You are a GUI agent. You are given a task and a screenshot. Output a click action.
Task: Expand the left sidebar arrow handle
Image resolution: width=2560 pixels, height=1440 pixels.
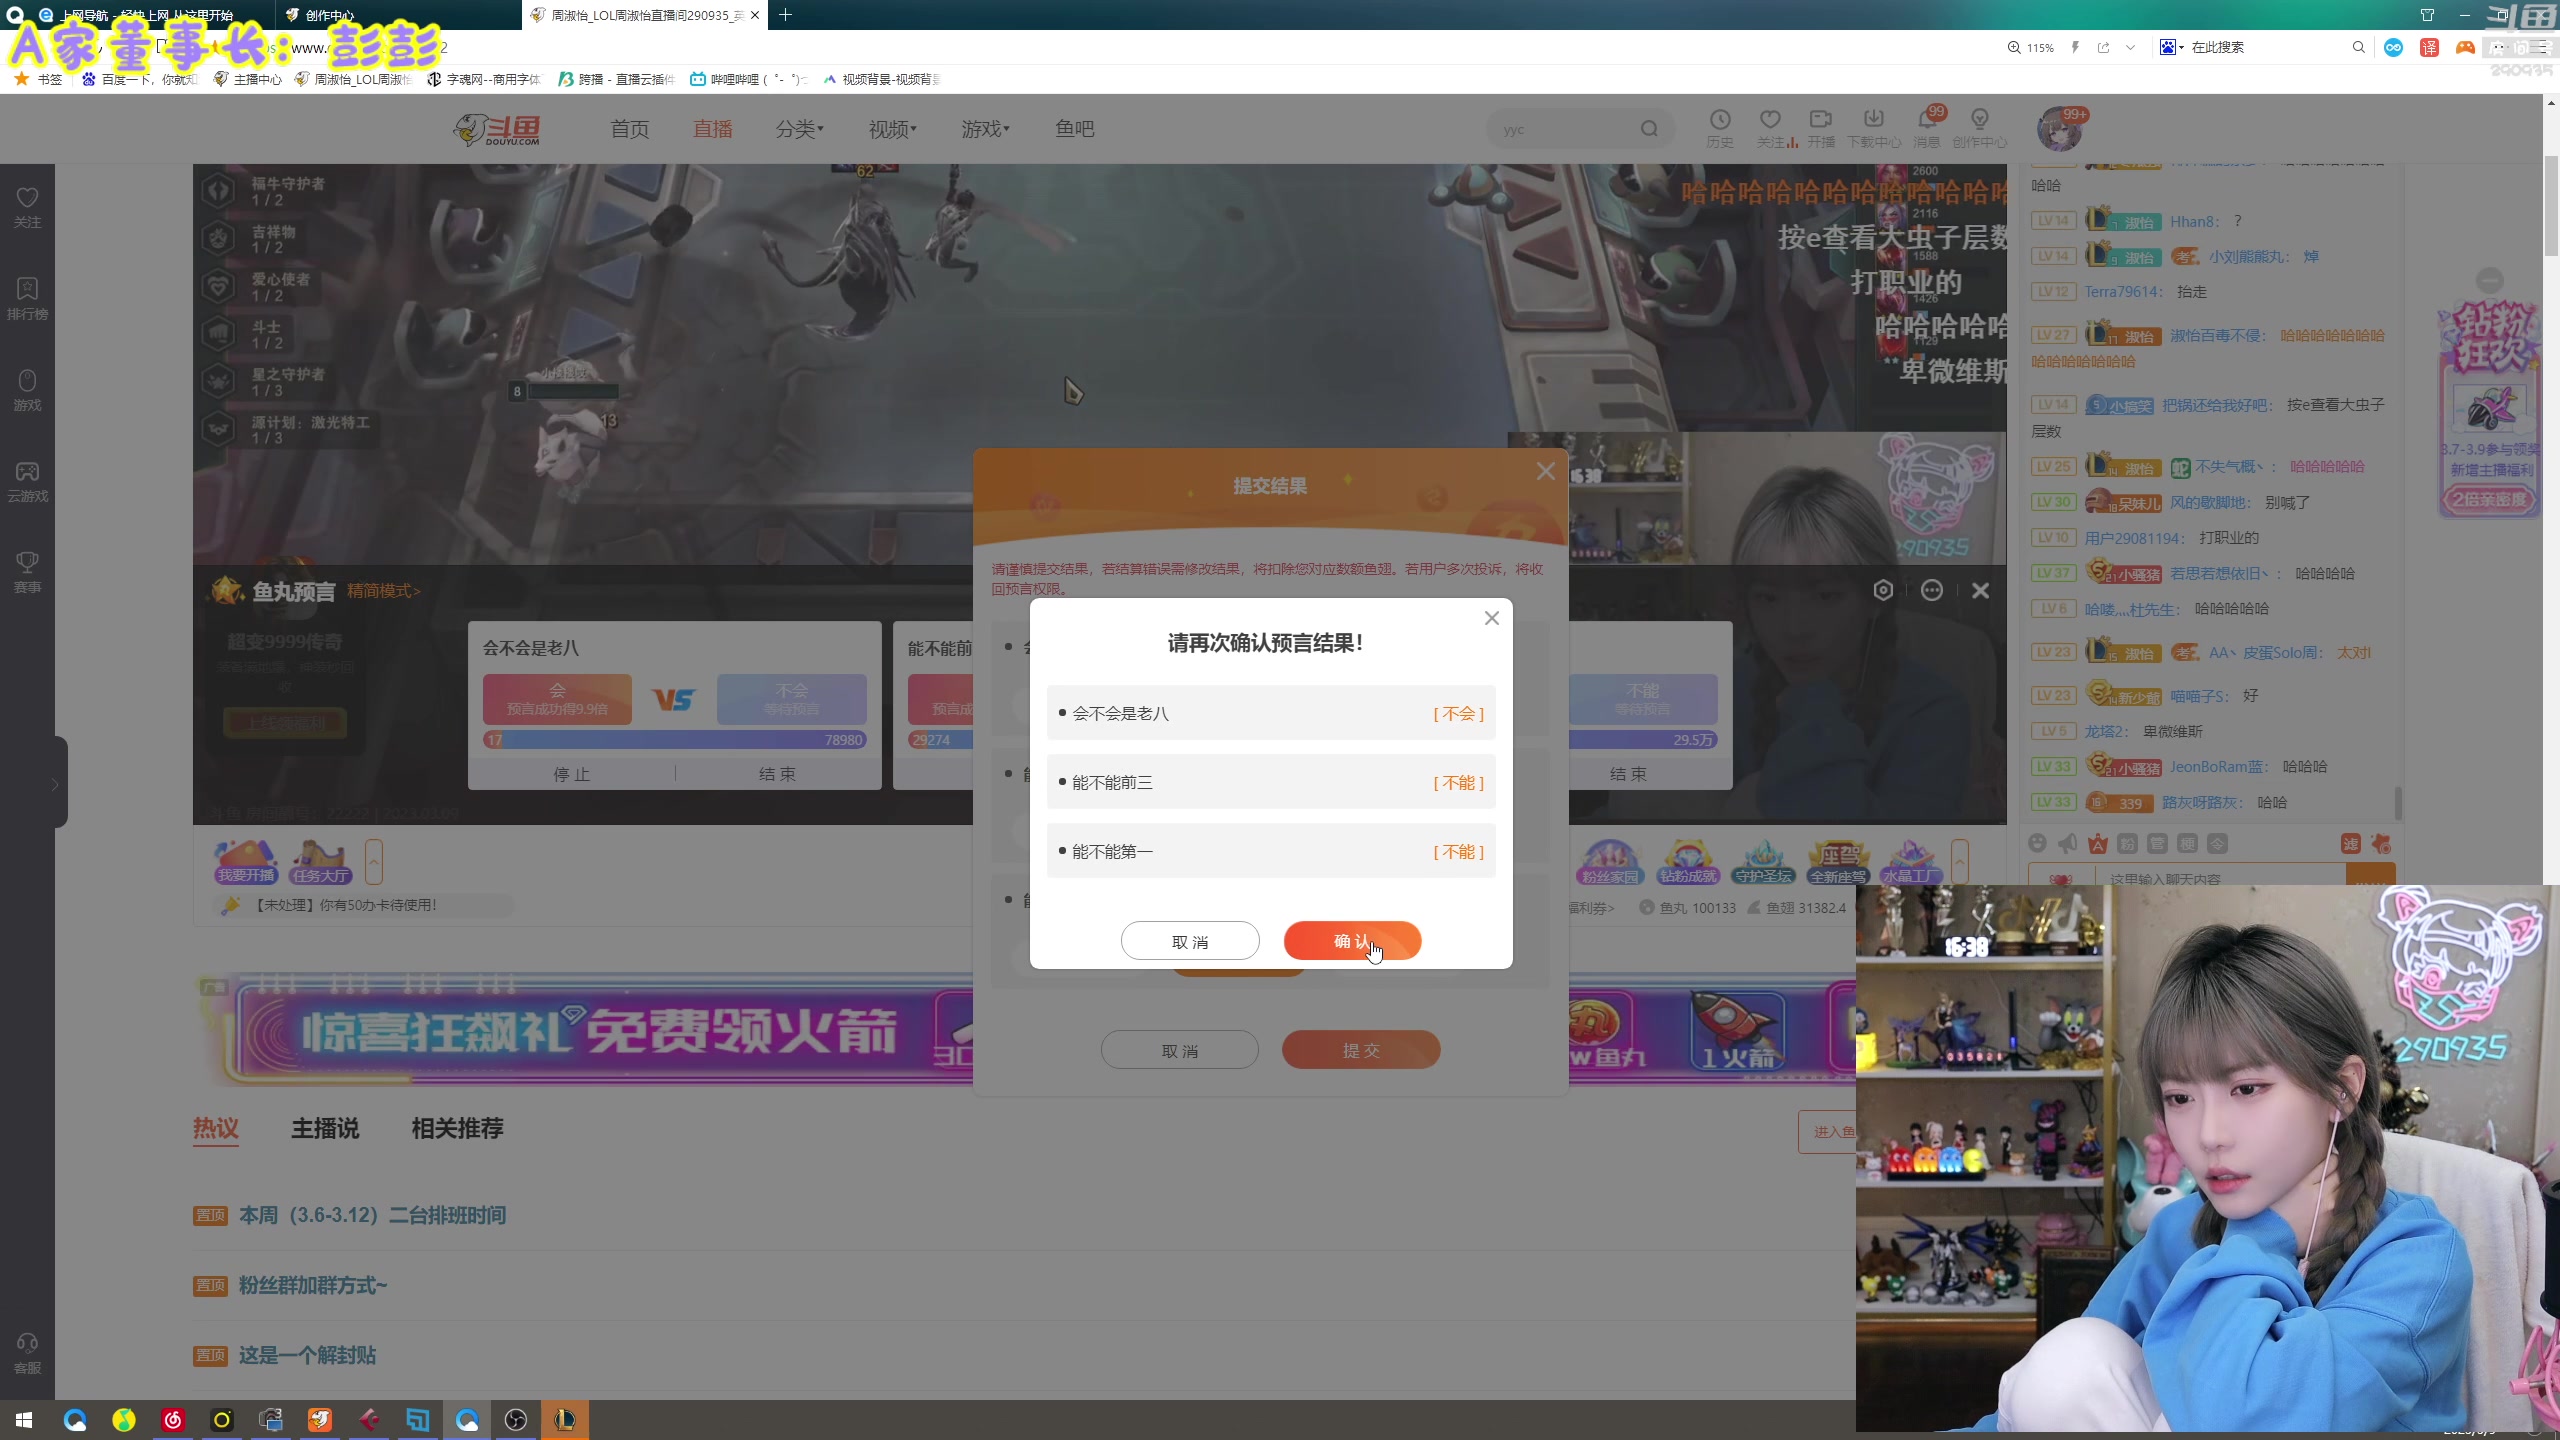pos(56,783)
